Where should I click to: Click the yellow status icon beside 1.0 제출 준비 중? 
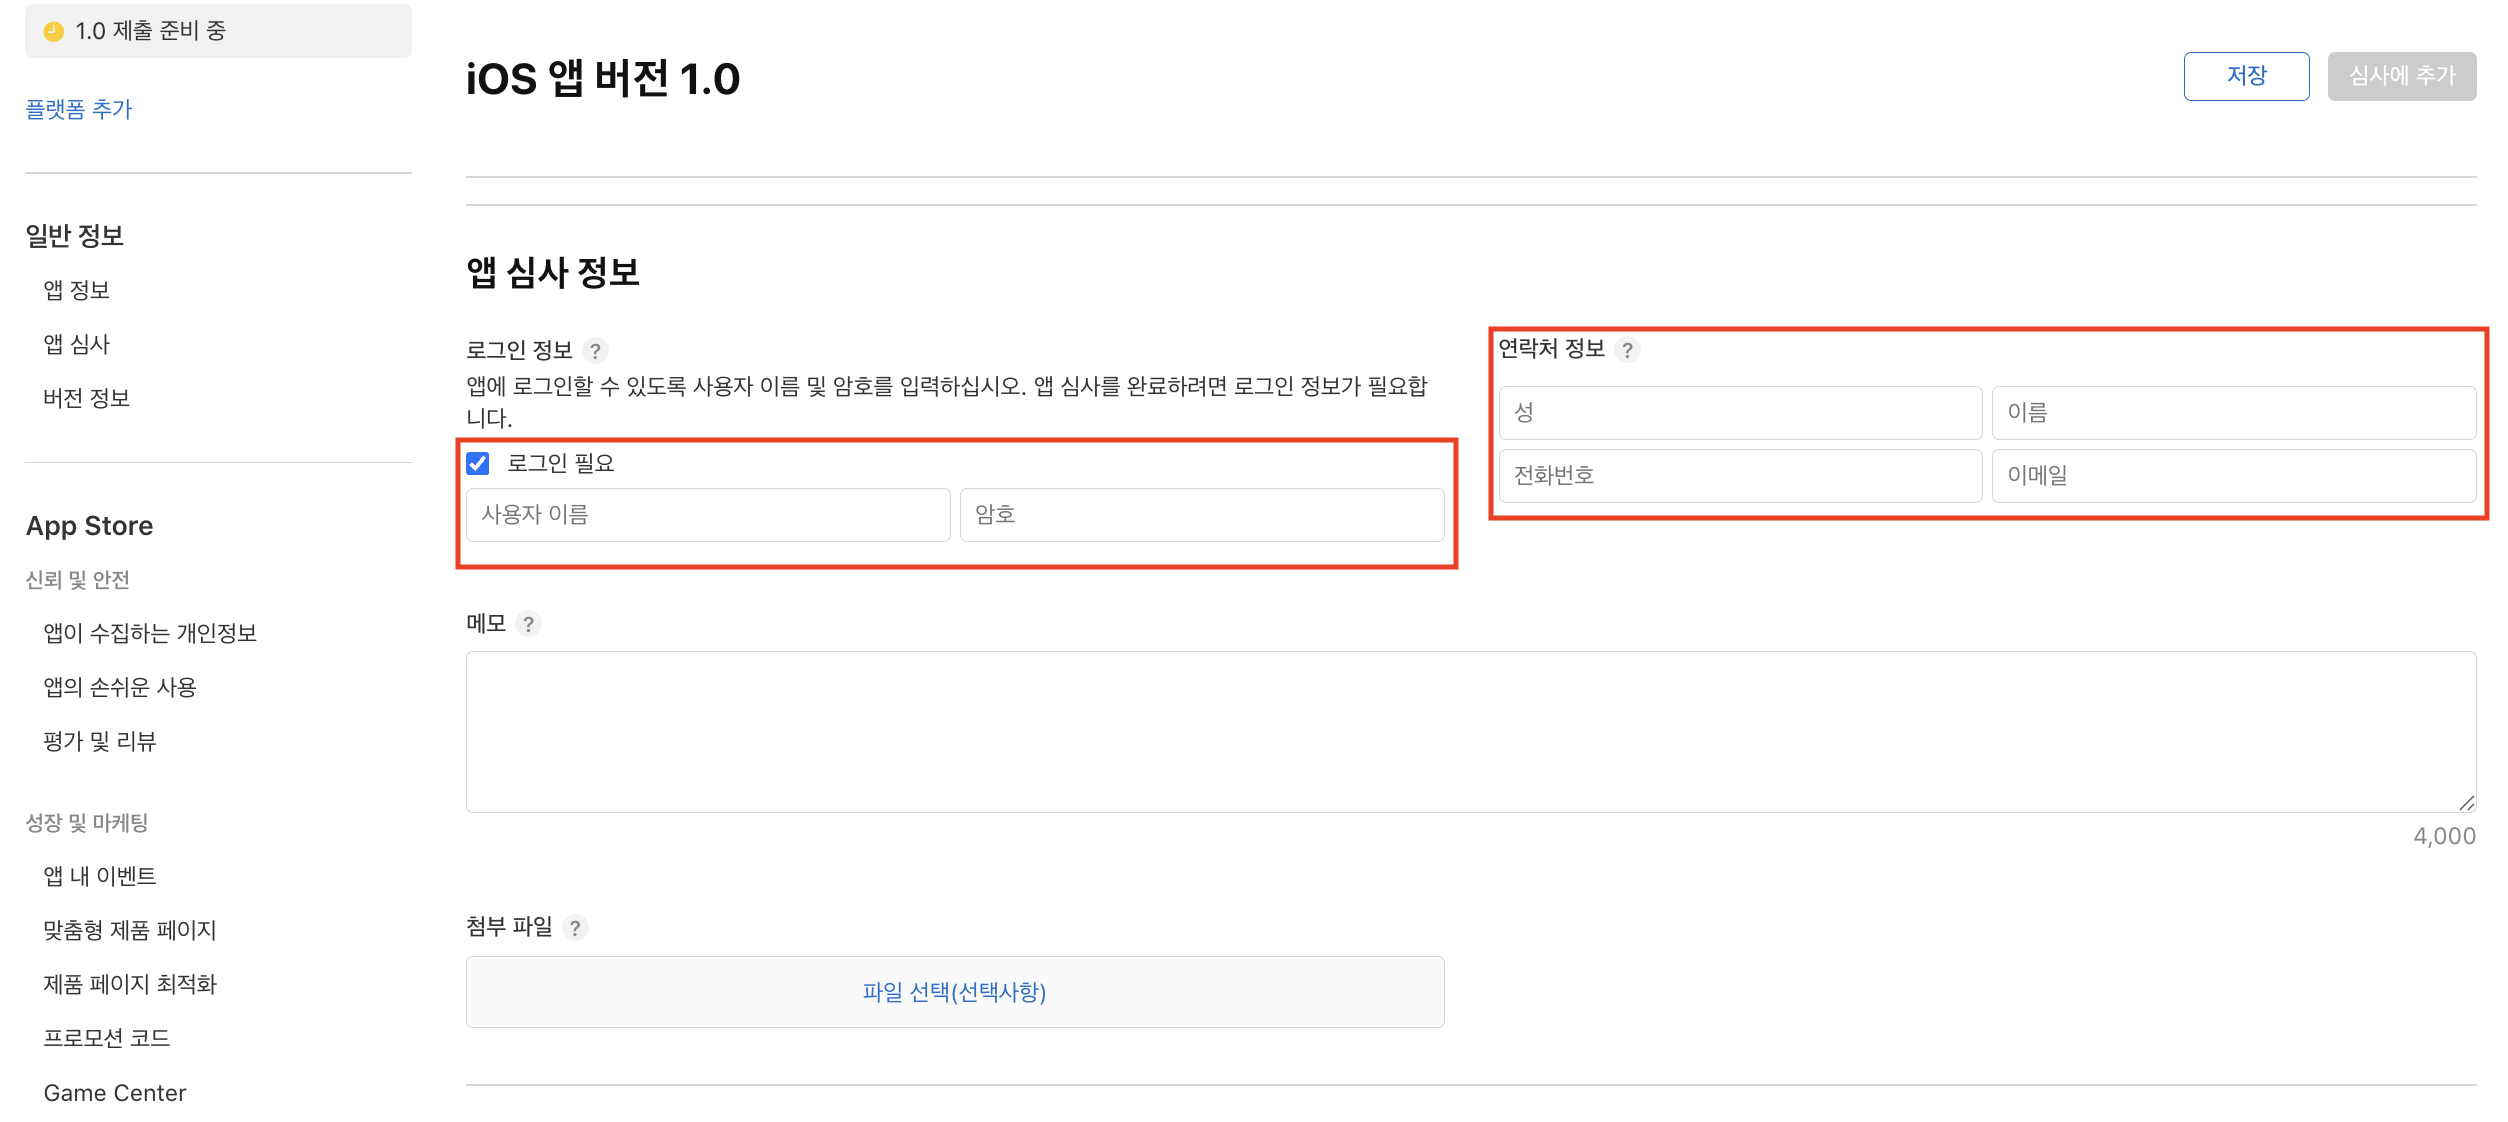[x=52, y=30]
